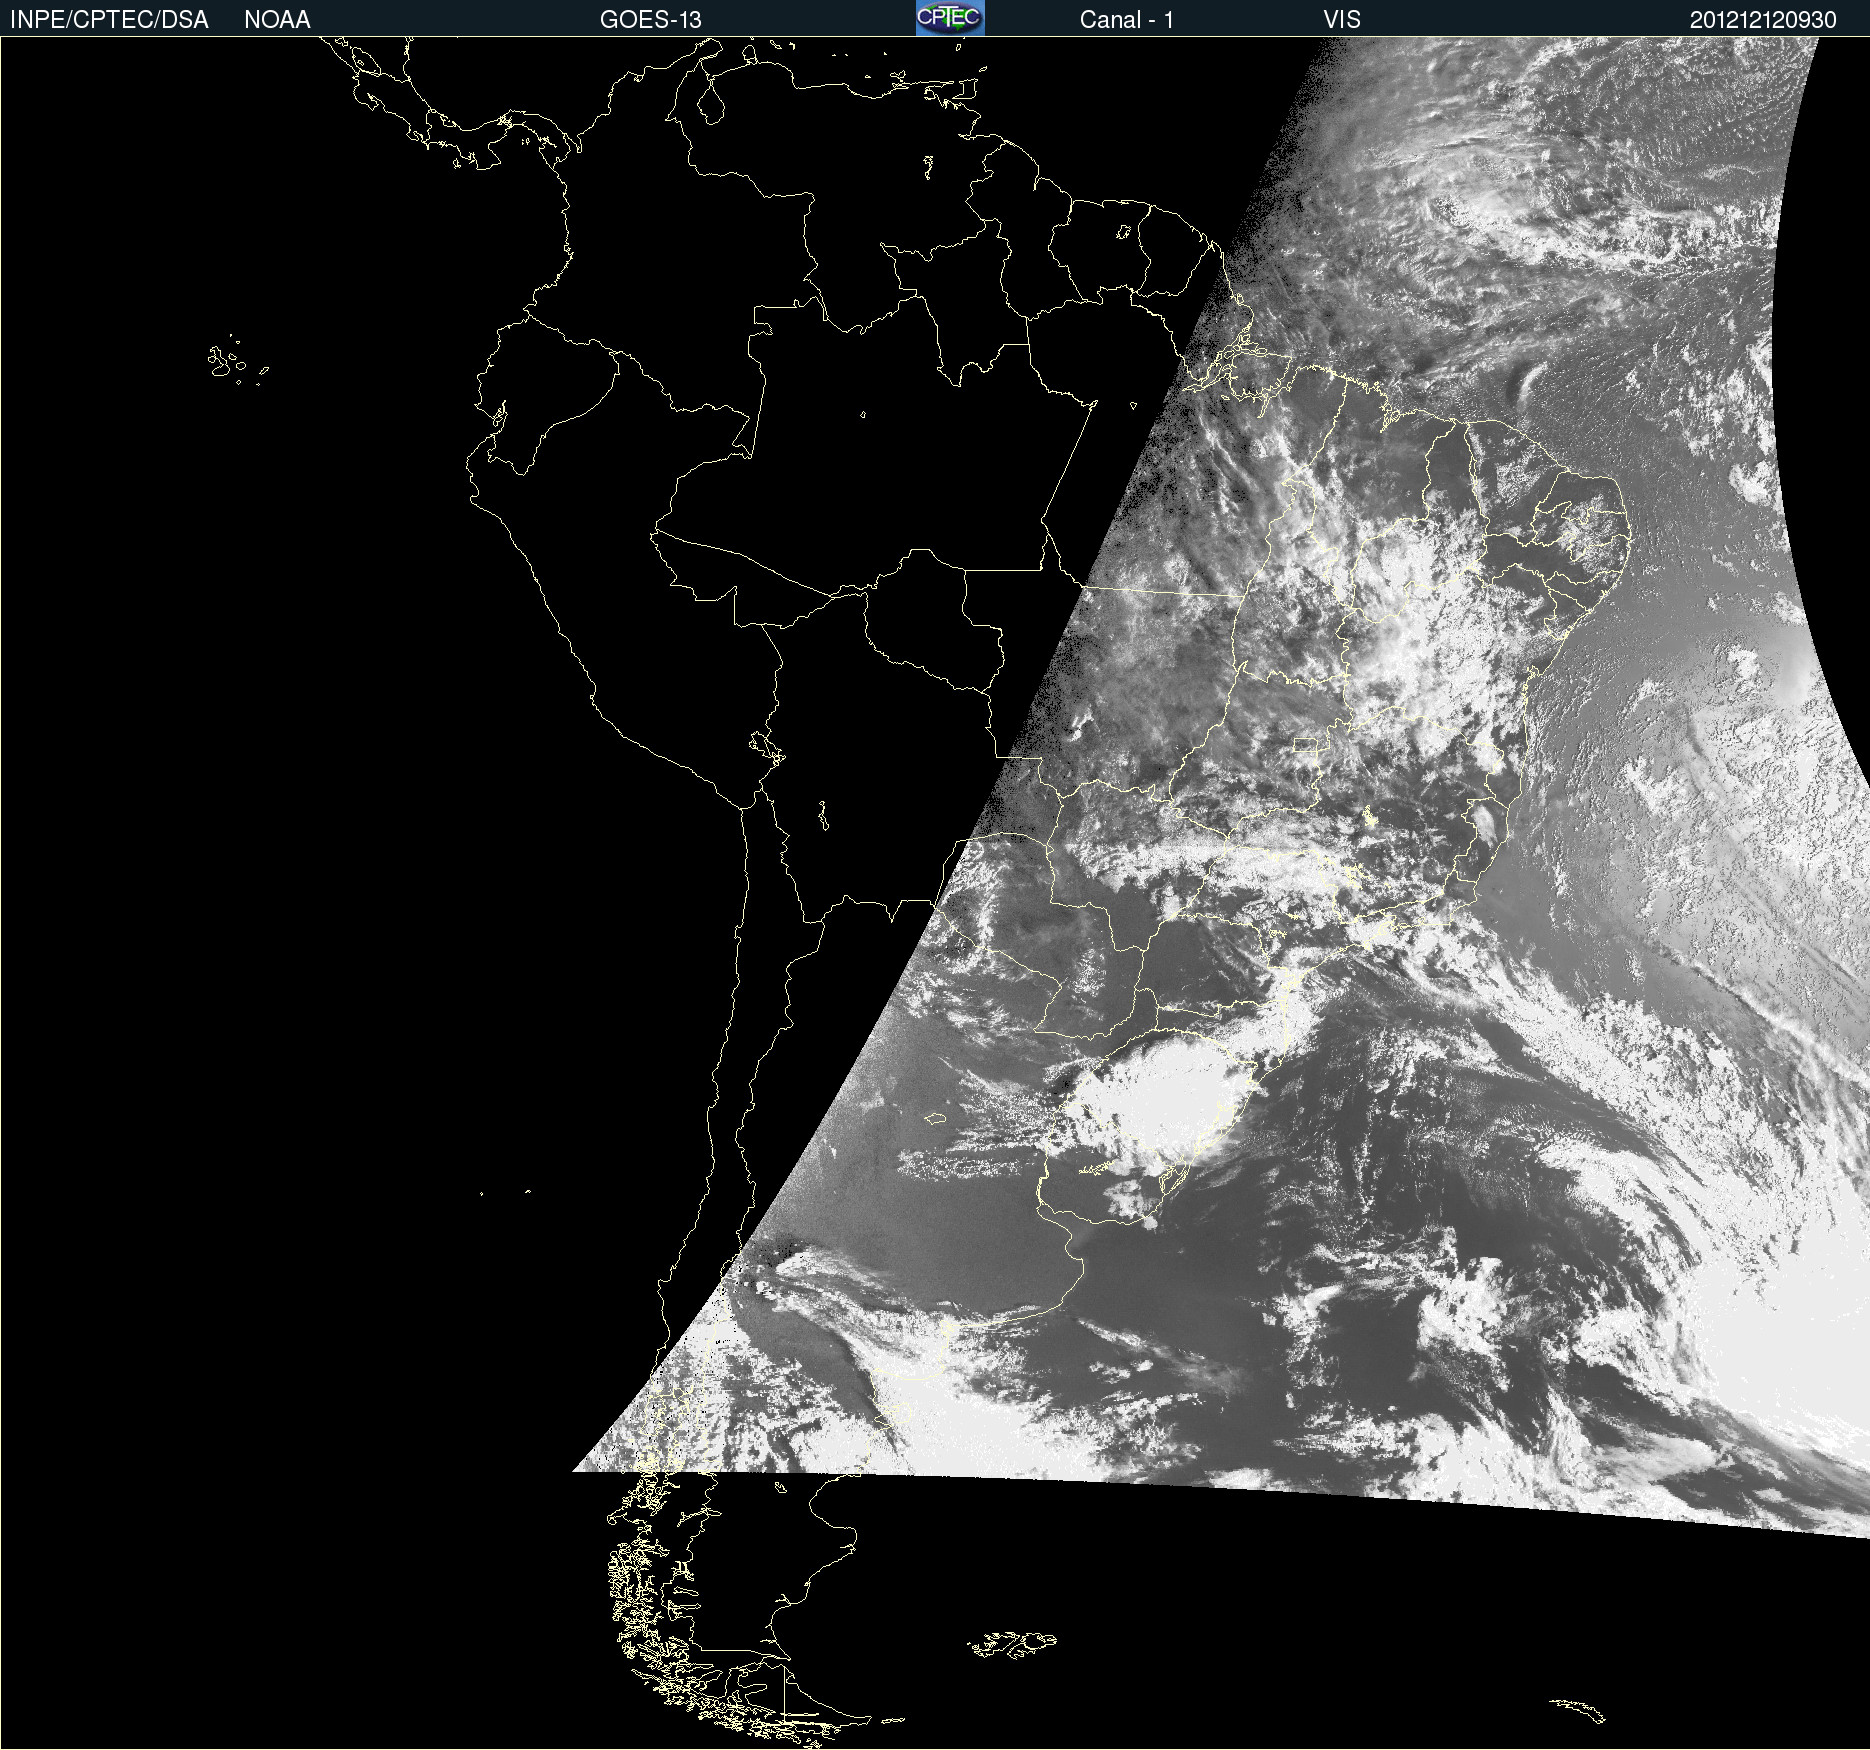The height and width of the screenshot is (1750, 1870).
Task: Select the Canal - 1 label
Action: (1127, 20)
